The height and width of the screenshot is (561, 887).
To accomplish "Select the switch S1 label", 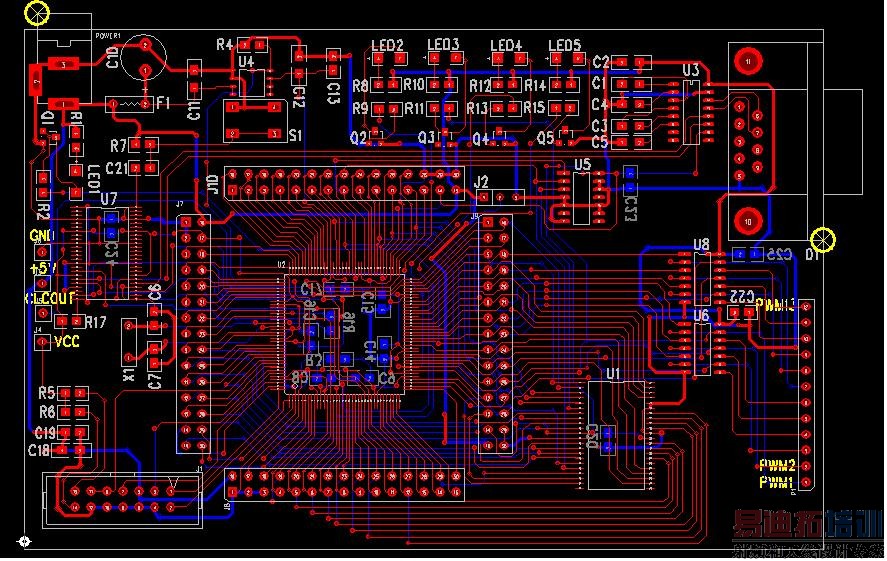I will pos(295,135).
